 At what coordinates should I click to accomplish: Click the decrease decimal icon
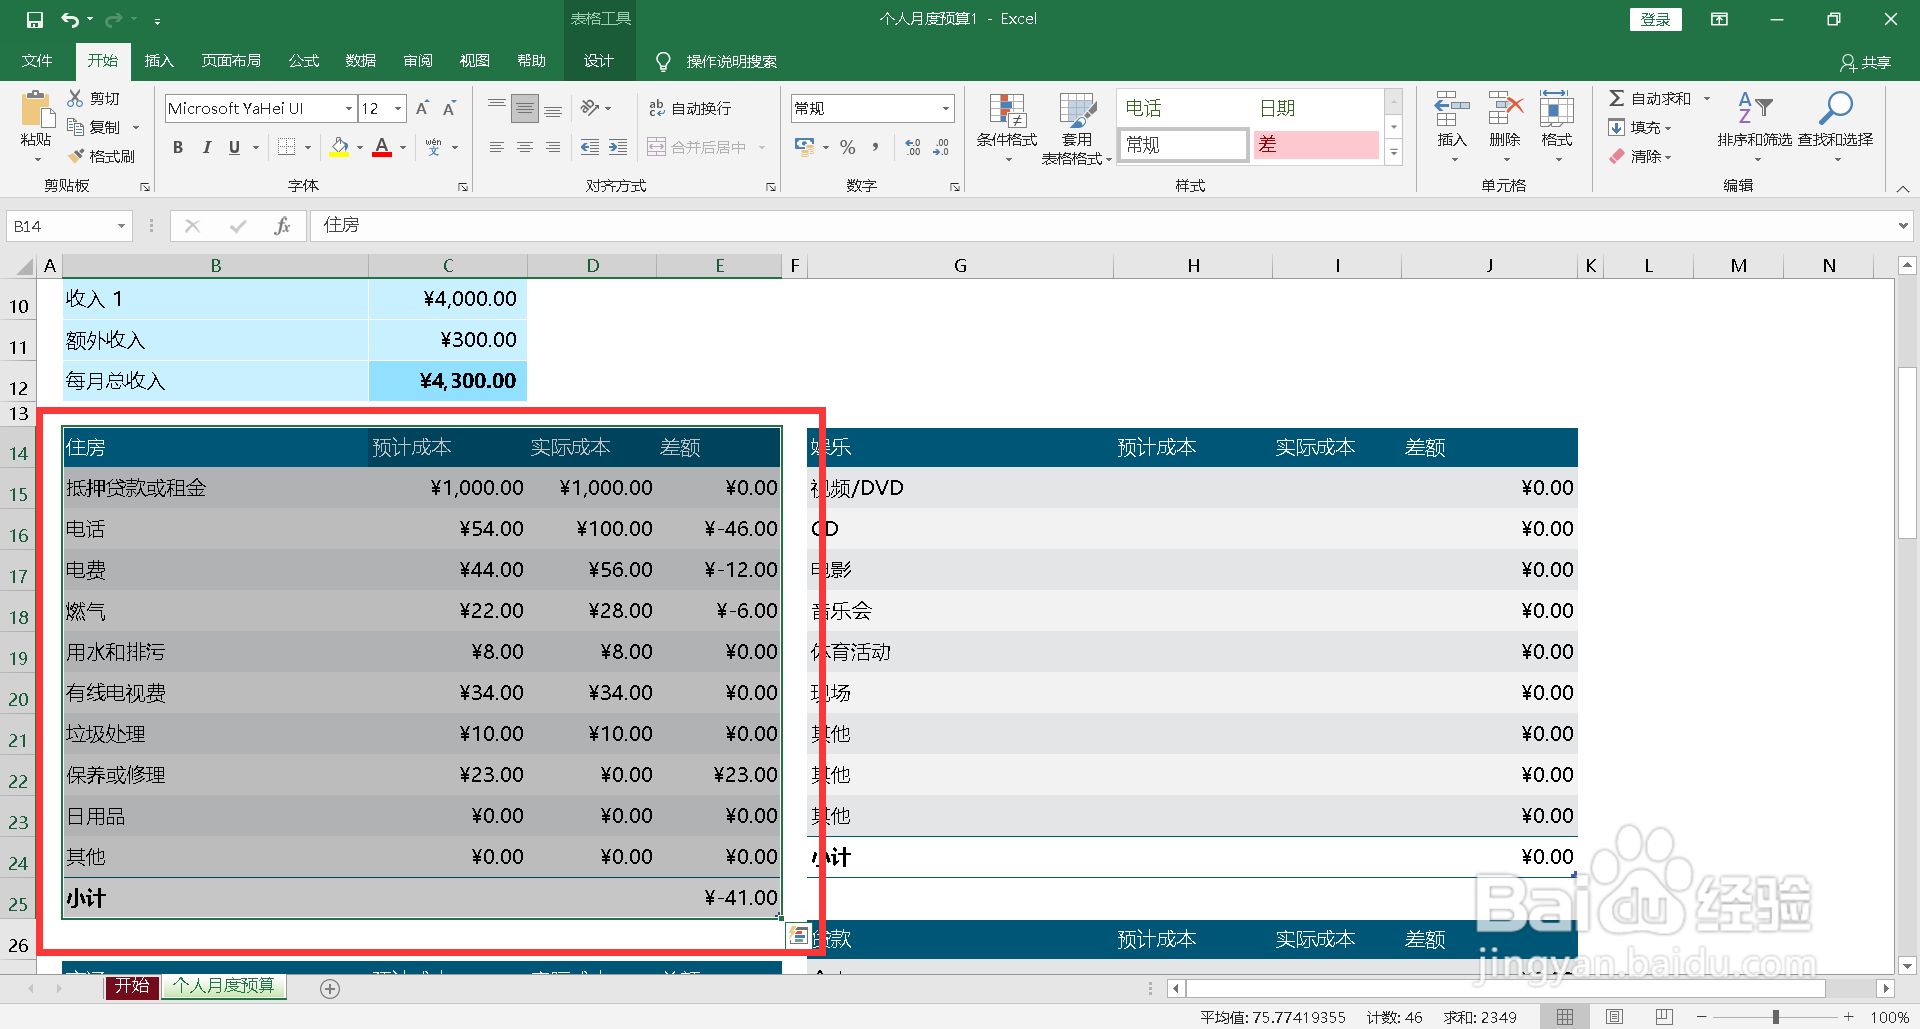[x=941, y=147]
